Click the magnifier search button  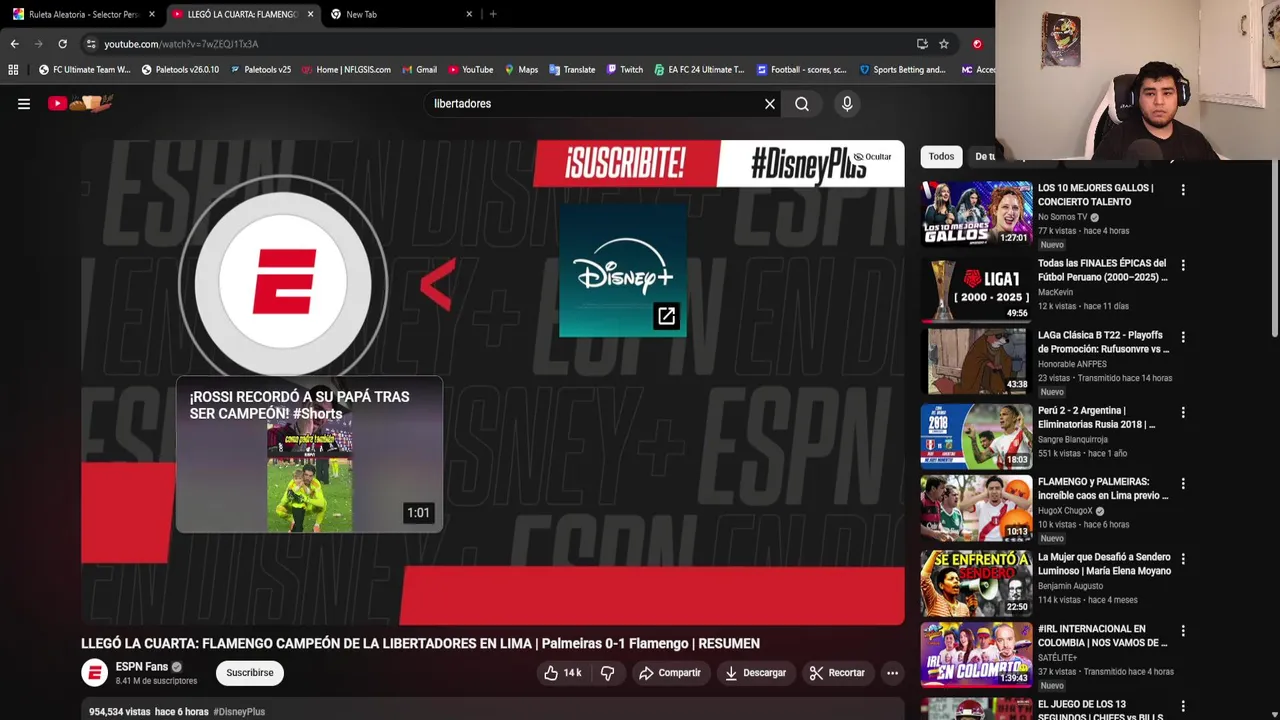pos(802,103)
